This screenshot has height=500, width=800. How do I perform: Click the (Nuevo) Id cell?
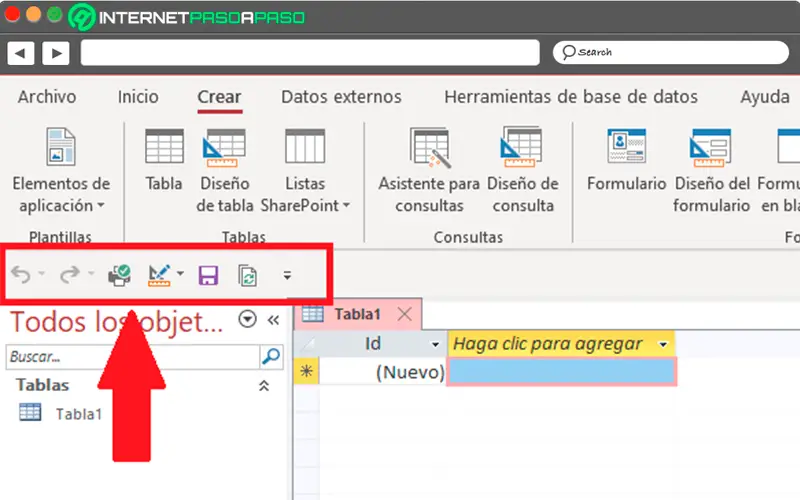coord(383,371)
